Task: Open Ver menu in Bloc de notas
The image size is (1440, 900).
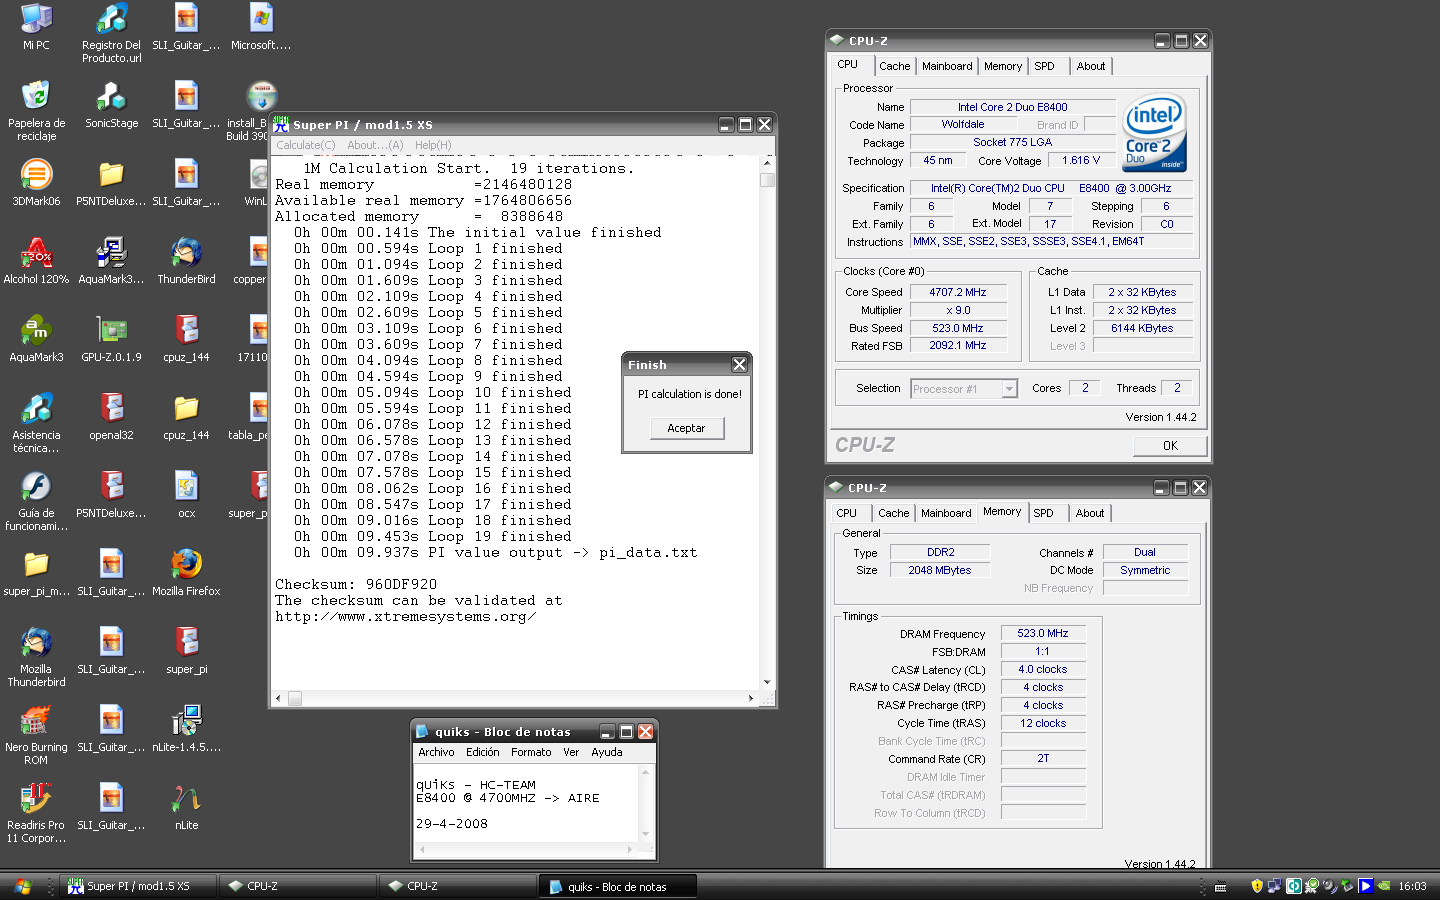Action: tap(571, 752)
